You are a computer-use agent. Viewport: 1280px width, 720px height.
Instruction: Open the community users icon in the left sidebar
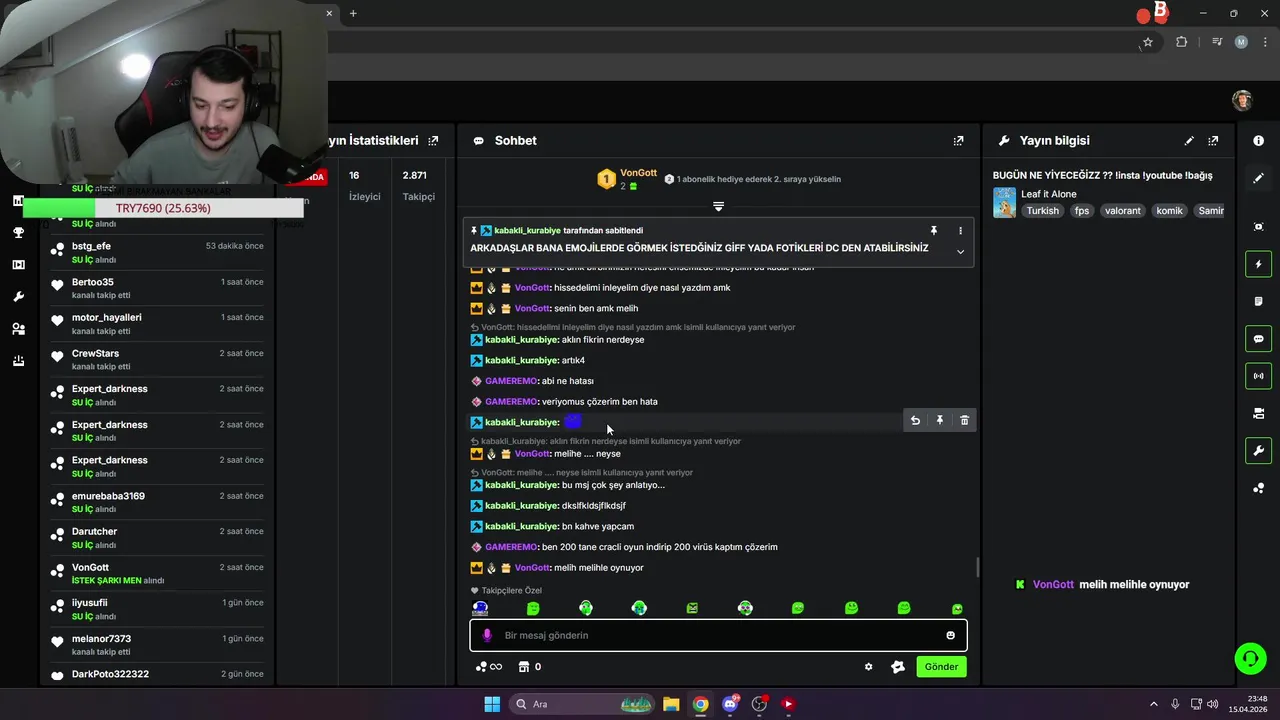tap(18, 329)
